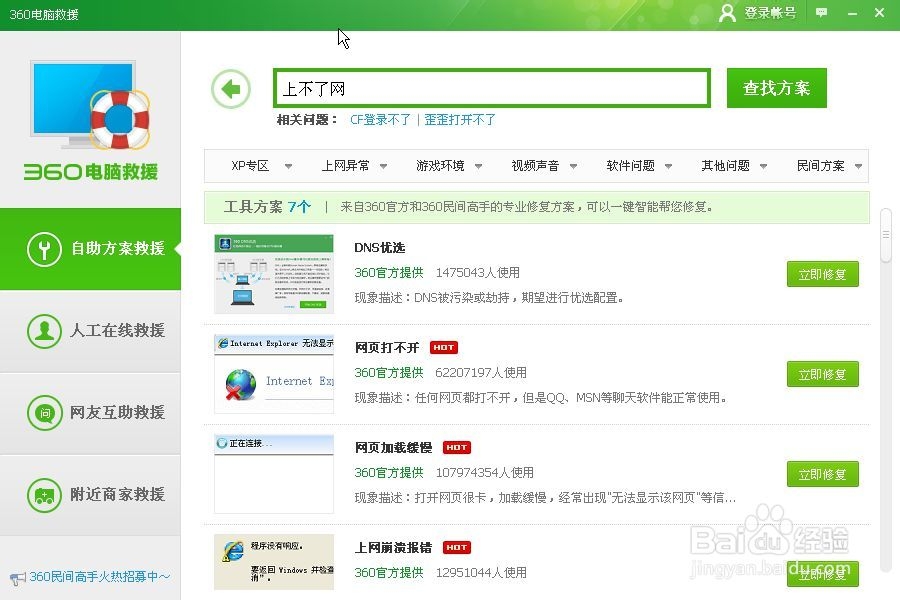Viewport: 900px width, 600px height.
Task: Click 立即修复 for 上网崩溃报错
Action: [x=823, y=574]
